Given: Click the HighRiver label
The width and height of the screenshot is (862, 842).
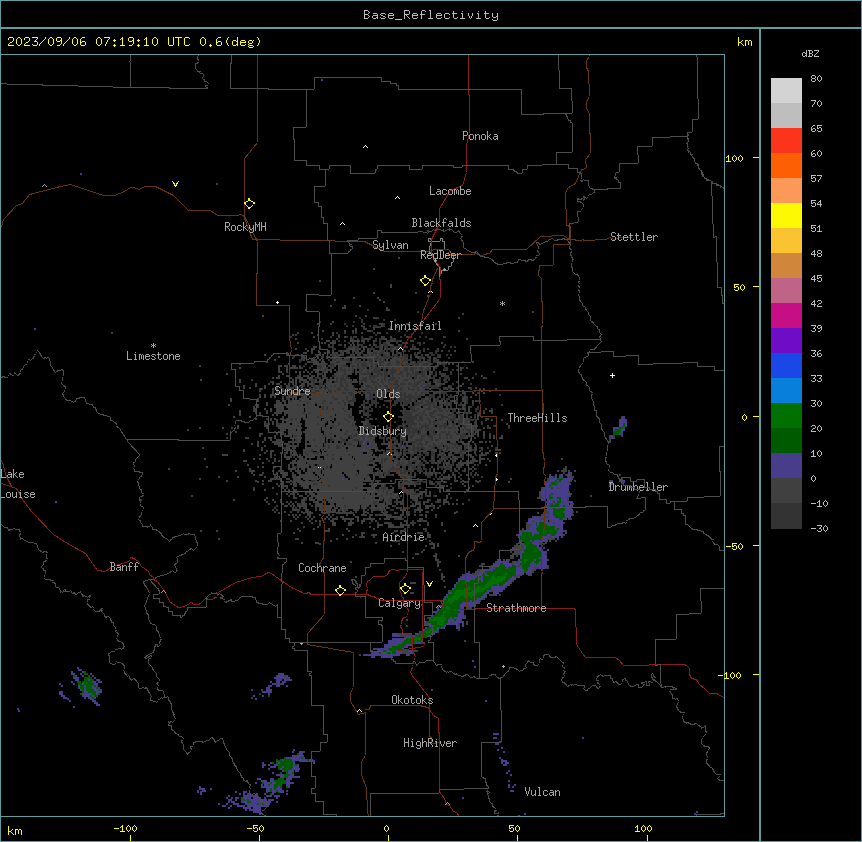Looking at the screenshot, I should point(430,743).
